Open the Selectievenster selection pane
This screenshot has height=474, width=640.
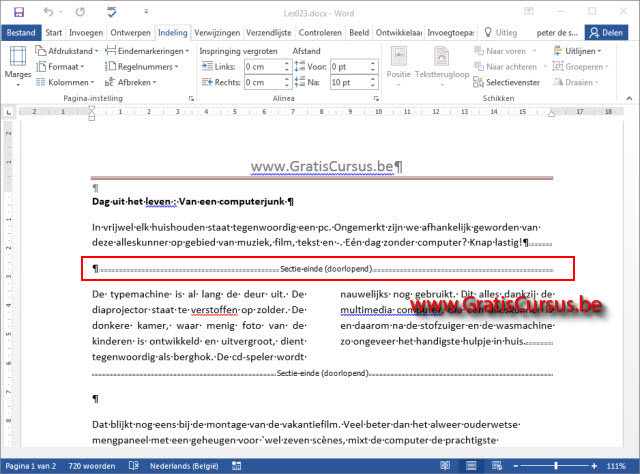[x=507, y=82]
